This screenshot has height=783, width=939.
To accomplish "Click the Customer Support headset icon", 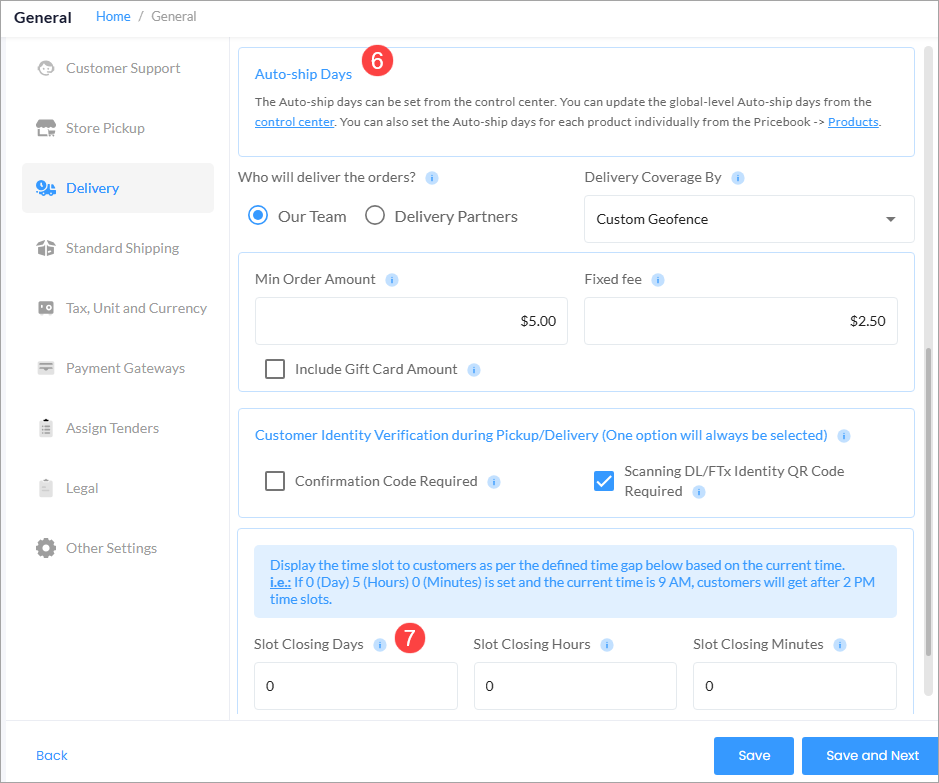I will pos(46,68).
